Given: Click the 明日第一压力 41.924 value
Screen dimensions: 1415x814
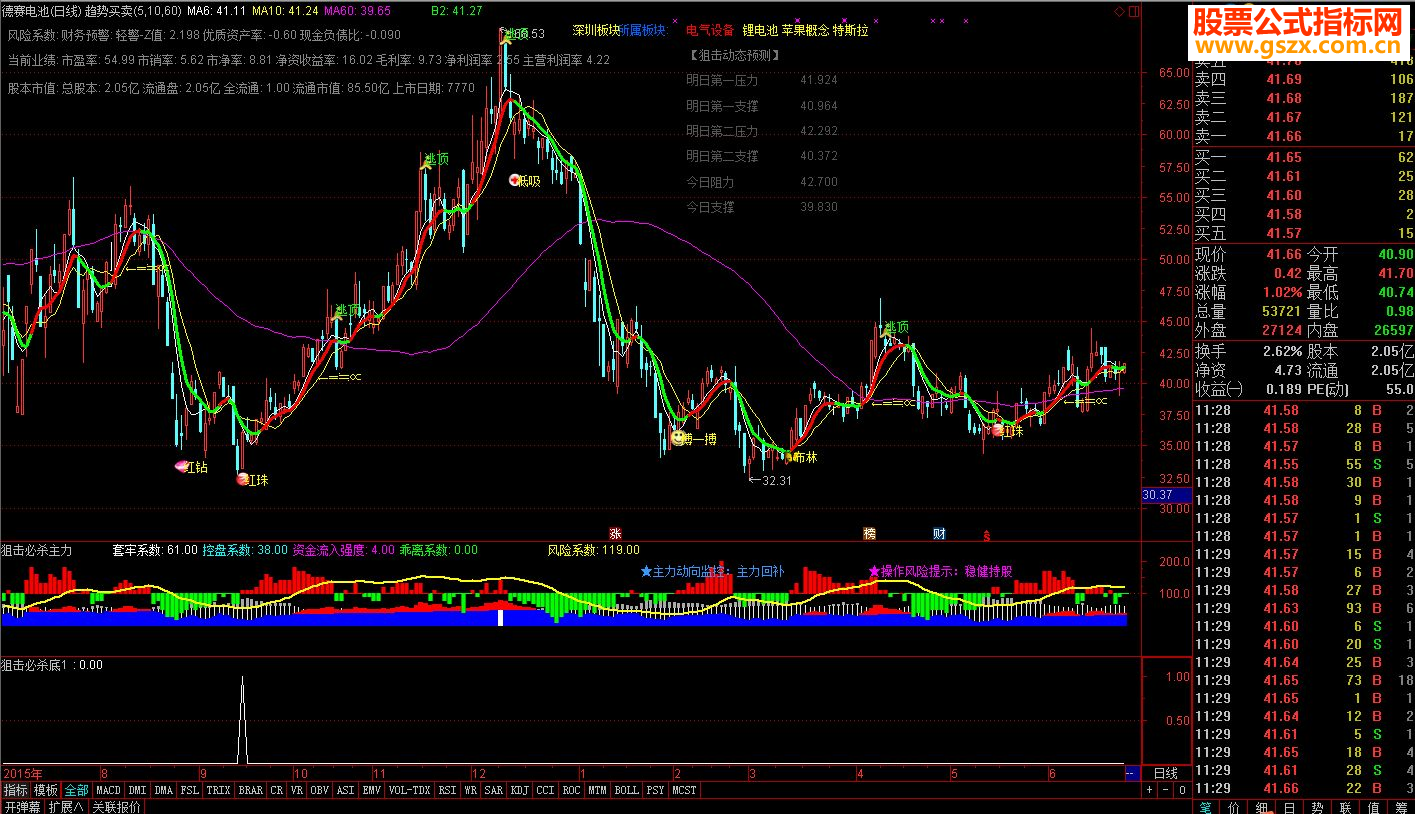Looking at the screenshot, I should tap(819, 80).
